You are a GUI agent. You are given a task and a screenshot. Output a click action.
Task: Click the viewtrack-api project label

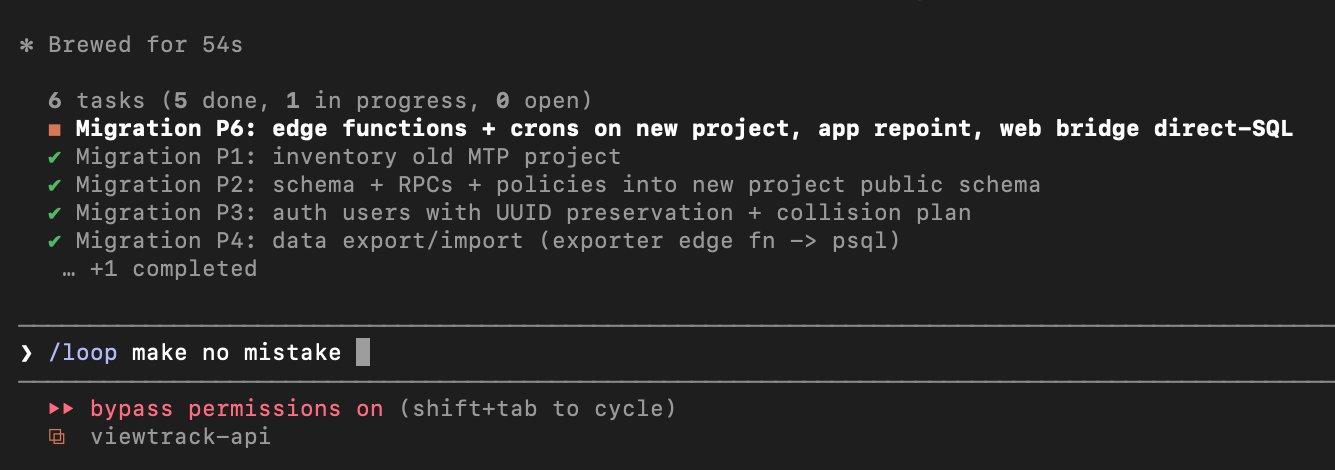180,437
